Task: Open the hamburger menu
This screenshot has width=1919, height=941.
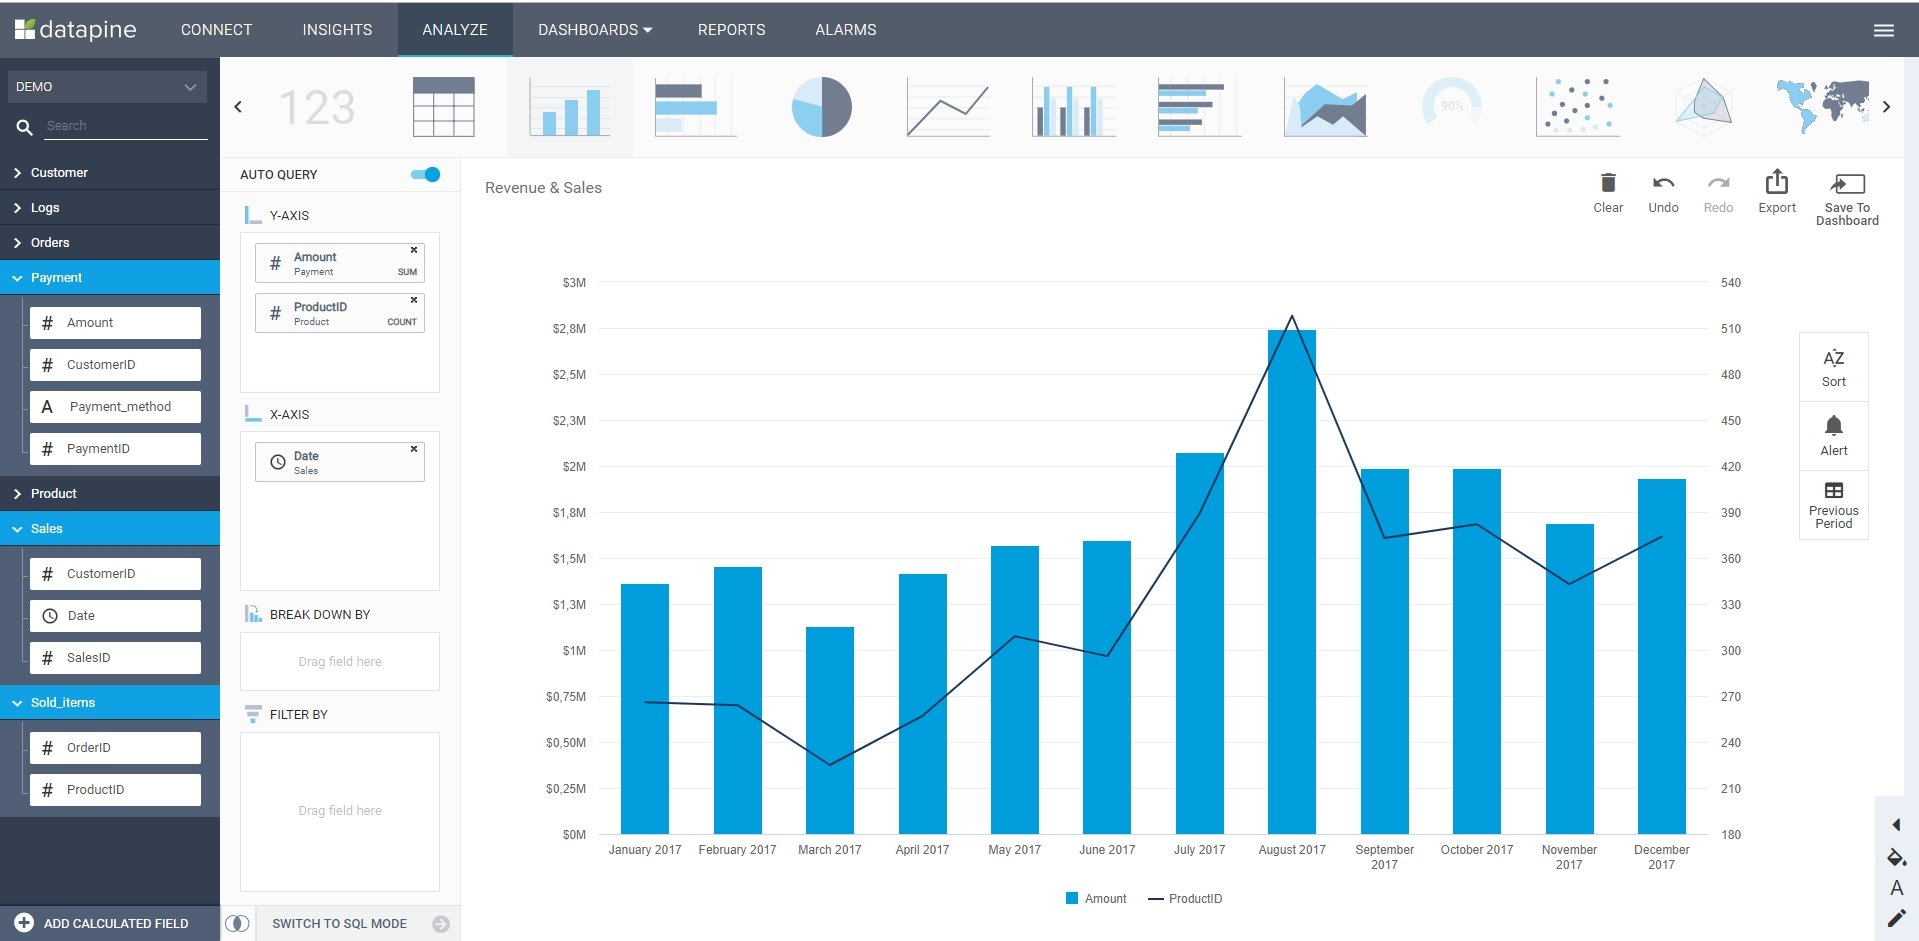Action: 1884,30
